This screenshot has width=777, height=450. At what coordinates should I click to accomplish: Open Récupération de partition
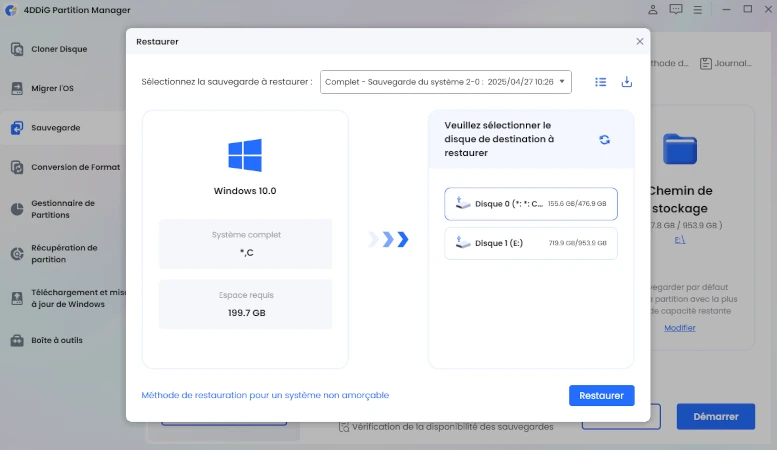tap(64, 254)
